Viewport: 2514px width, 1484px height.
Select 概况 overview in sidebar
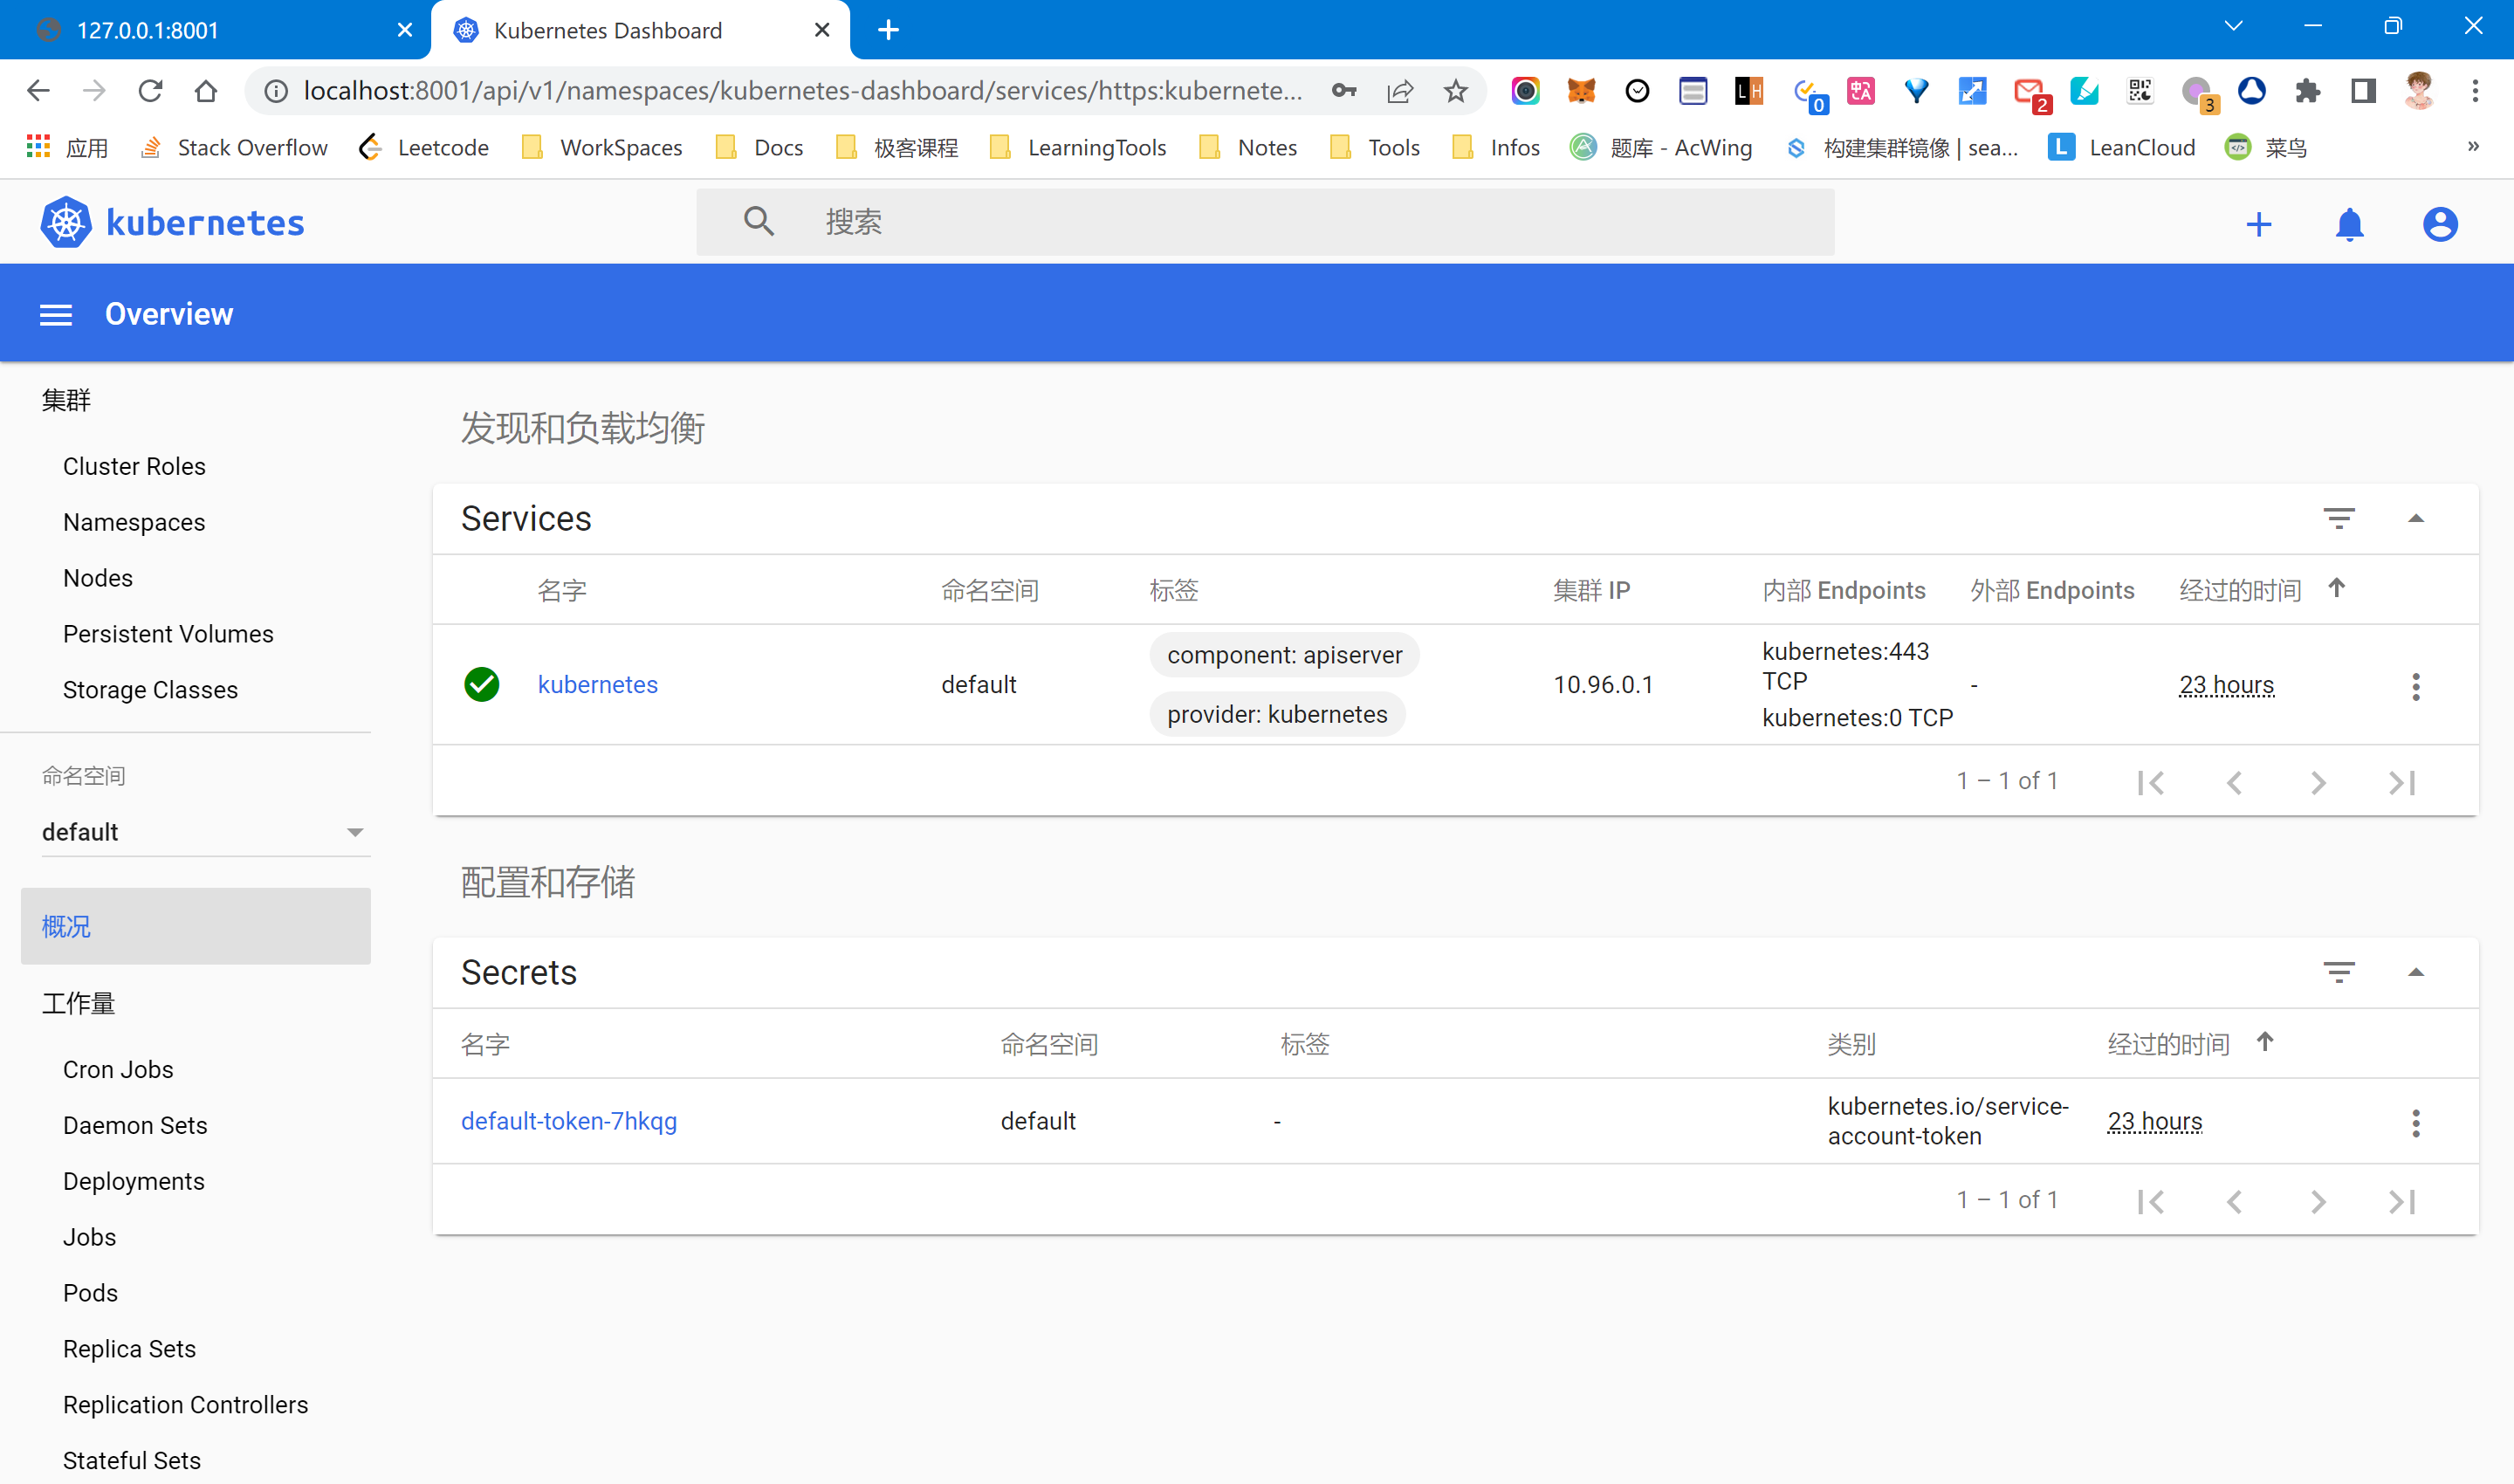pos(196,926)
